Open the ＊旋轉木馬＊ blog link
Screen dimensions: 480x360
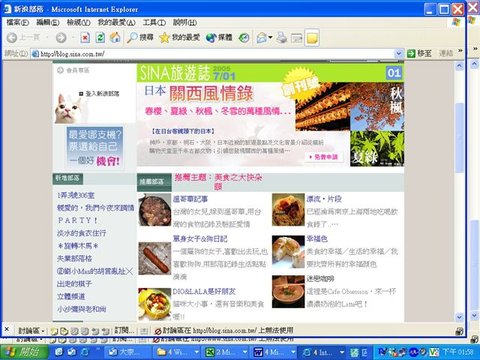[77, 246]
